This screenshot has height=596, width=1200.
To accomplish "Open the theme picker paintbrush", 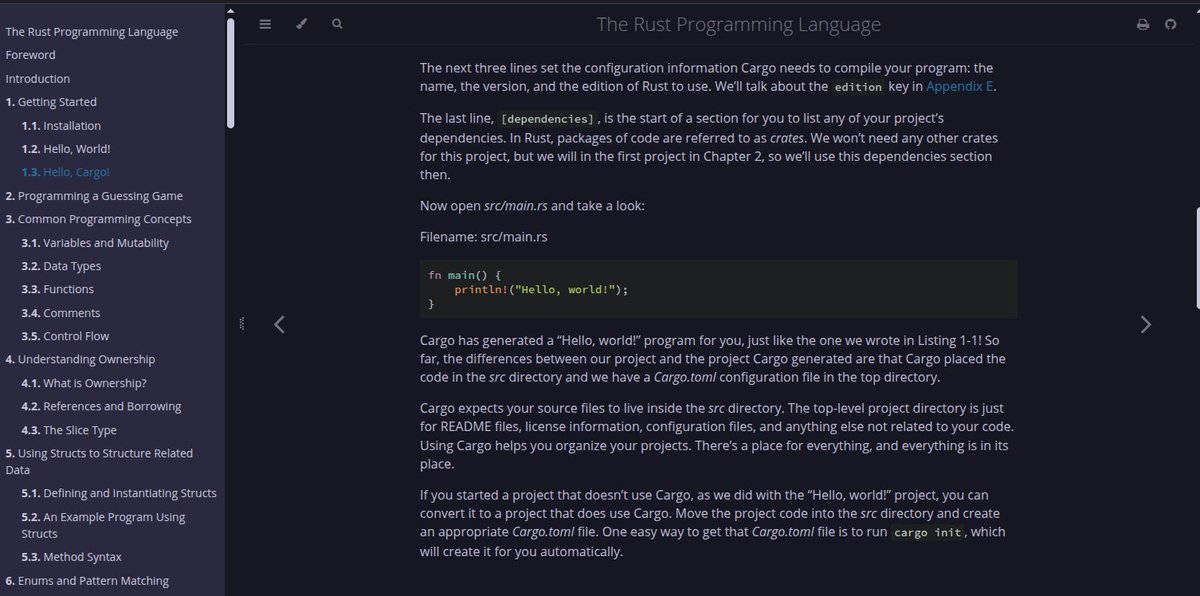I will (x=301, y=23).
